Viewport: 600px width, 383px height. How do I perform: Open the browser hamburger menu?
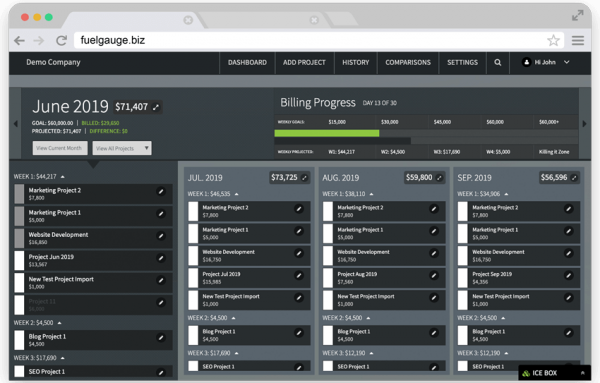578,40
